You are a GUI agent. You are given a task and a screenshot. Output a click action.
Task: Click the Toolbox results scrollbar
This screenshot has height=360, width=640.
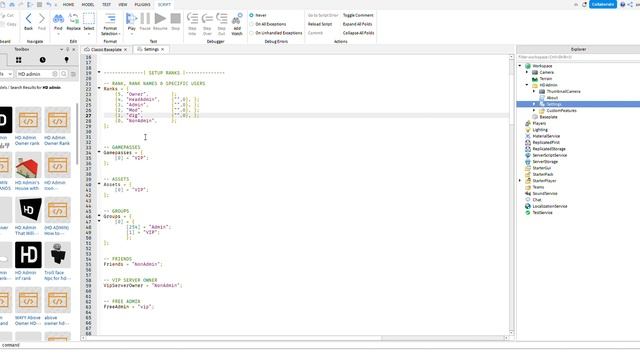pos(77,133)
